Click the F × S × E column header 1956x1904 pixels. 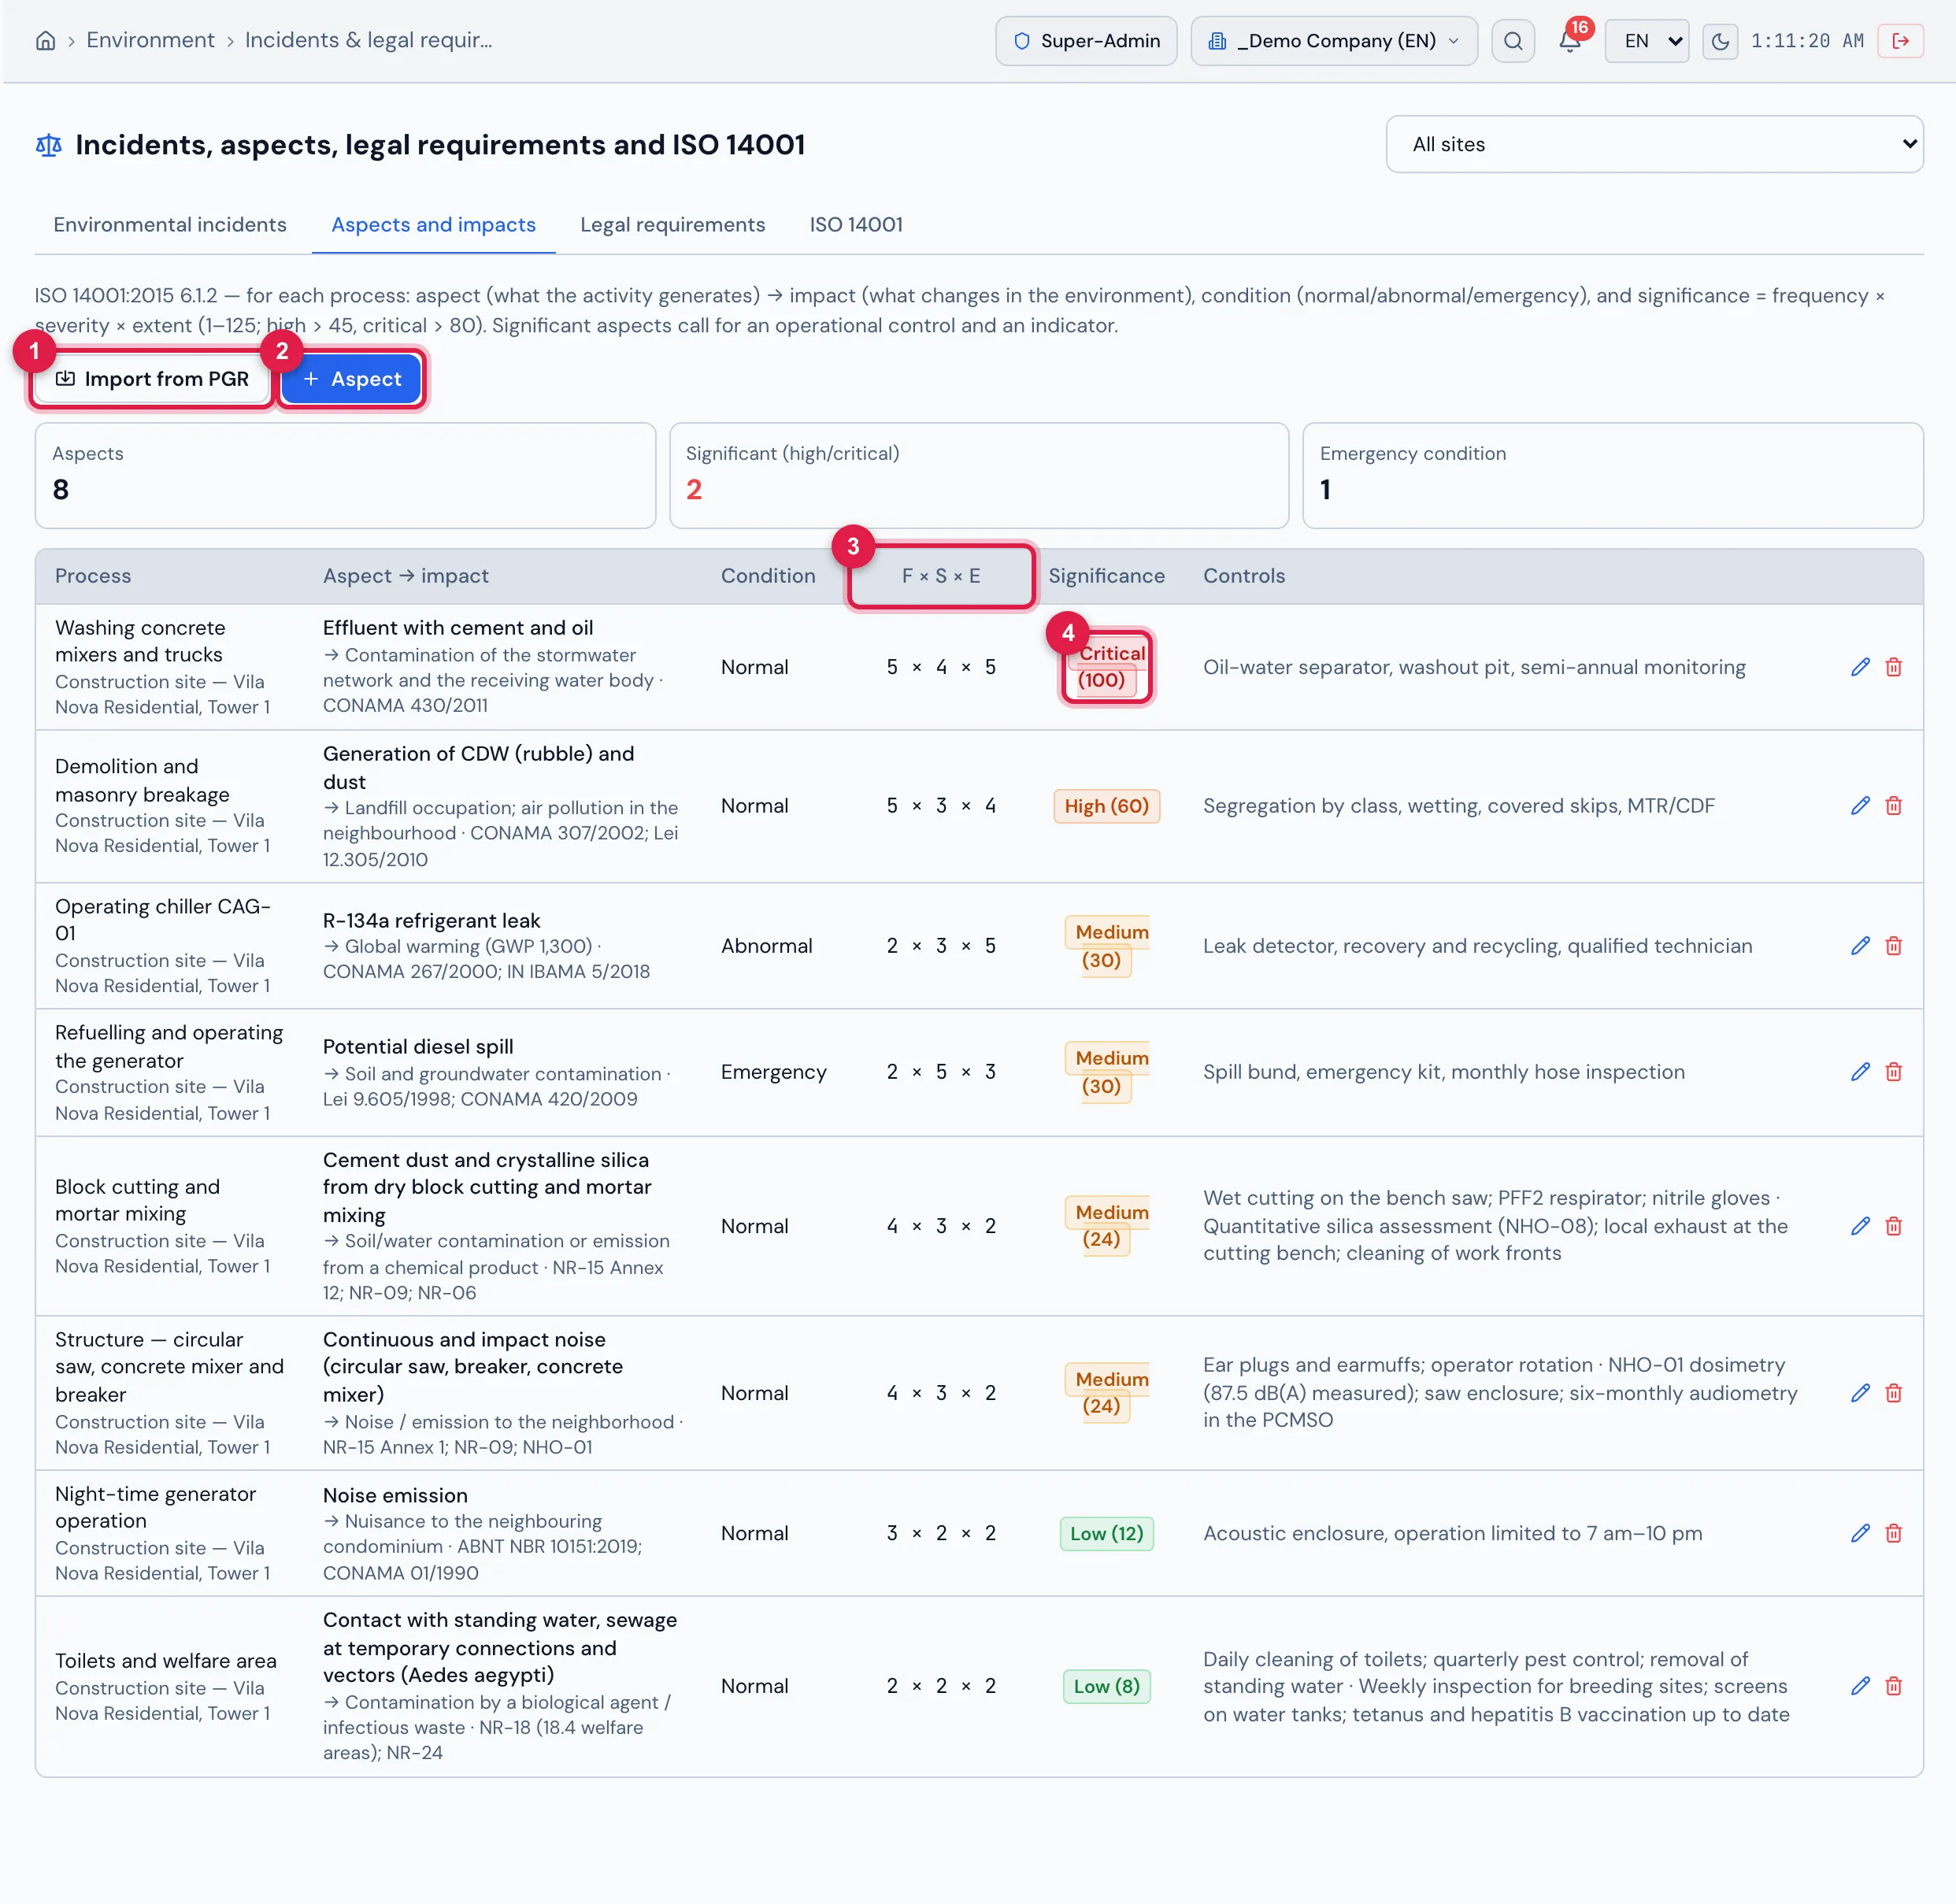(940, 576)
